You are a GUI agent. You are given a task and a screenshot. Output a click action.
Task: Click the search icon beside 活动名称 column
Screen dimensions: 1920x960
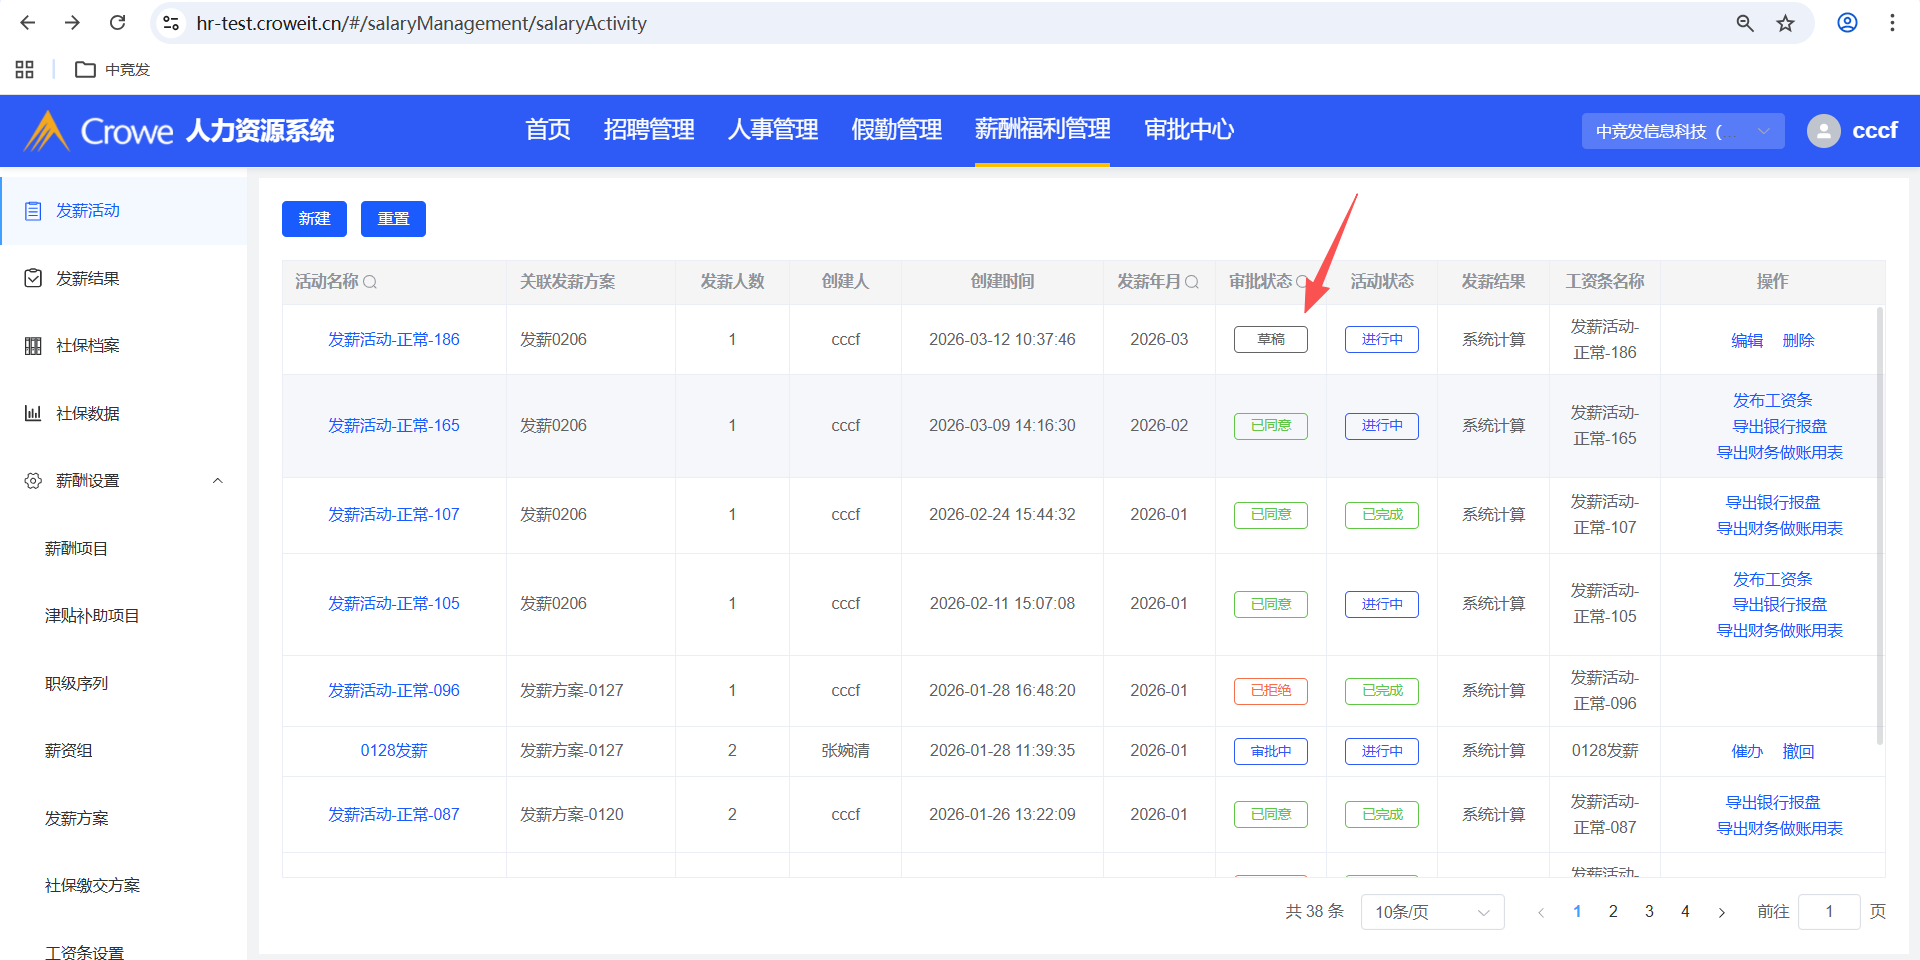[370, 282]
